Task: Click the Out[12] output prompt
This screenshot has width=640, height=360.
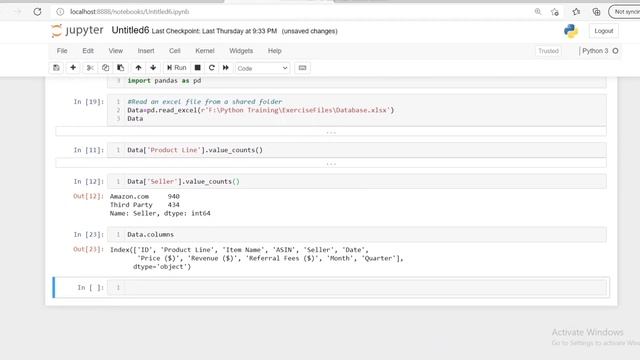Action: [89, 196]
